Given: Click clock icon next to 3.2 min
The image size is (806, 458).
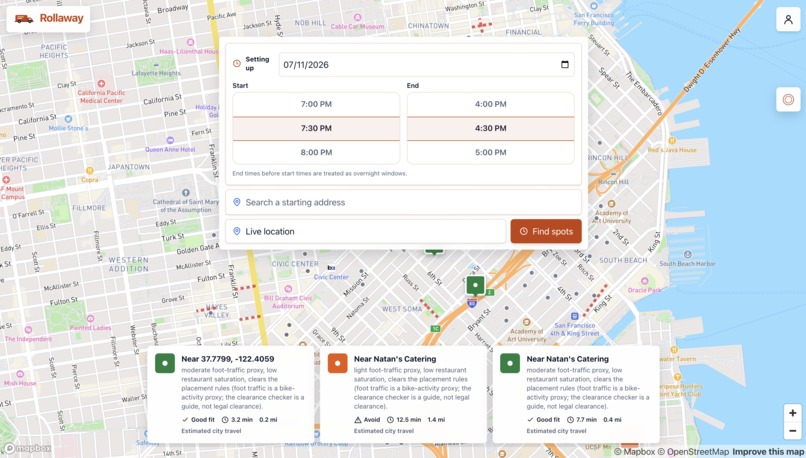Looking at the screenshot, I should coord(225,420).
